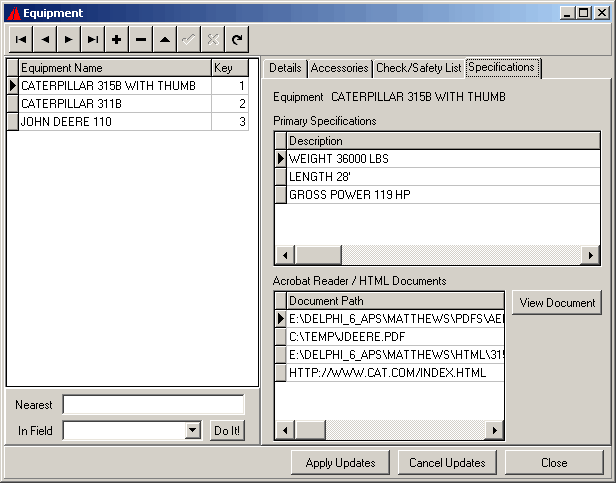Open the In Field dropdown arrow

[x=192, y=430]
